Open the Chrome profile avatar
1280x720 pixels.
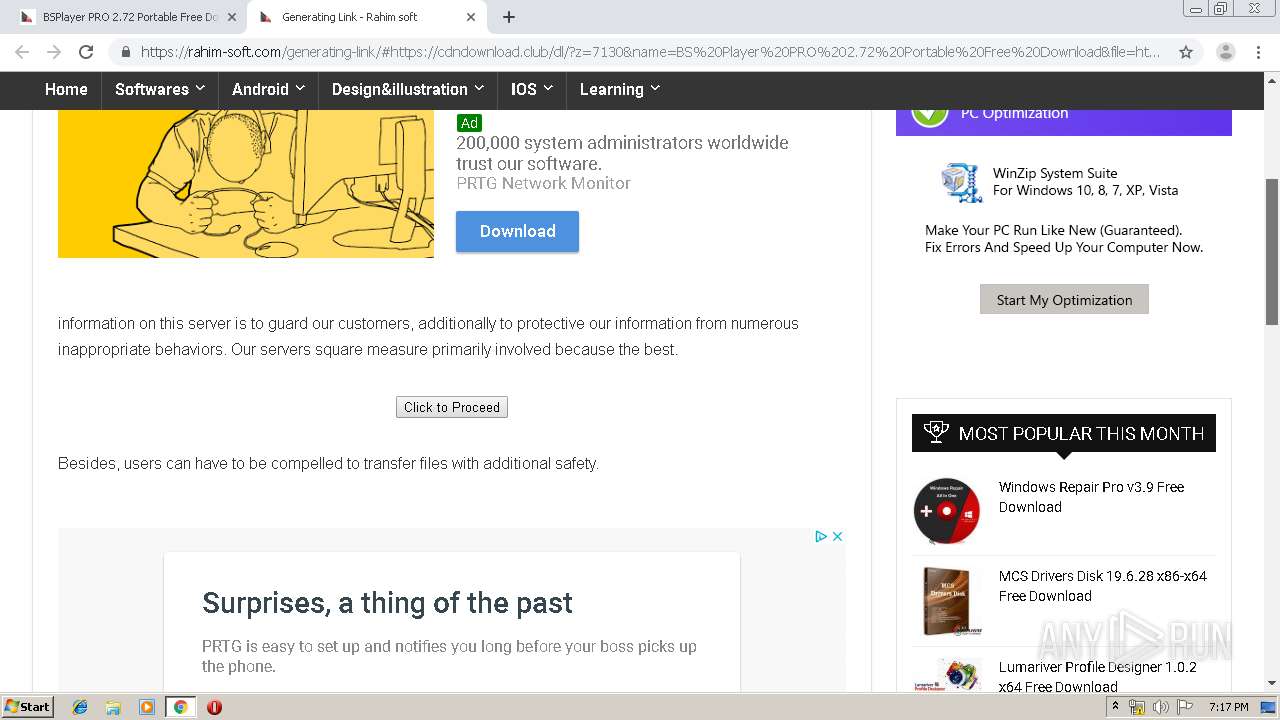pos(1225,52)
